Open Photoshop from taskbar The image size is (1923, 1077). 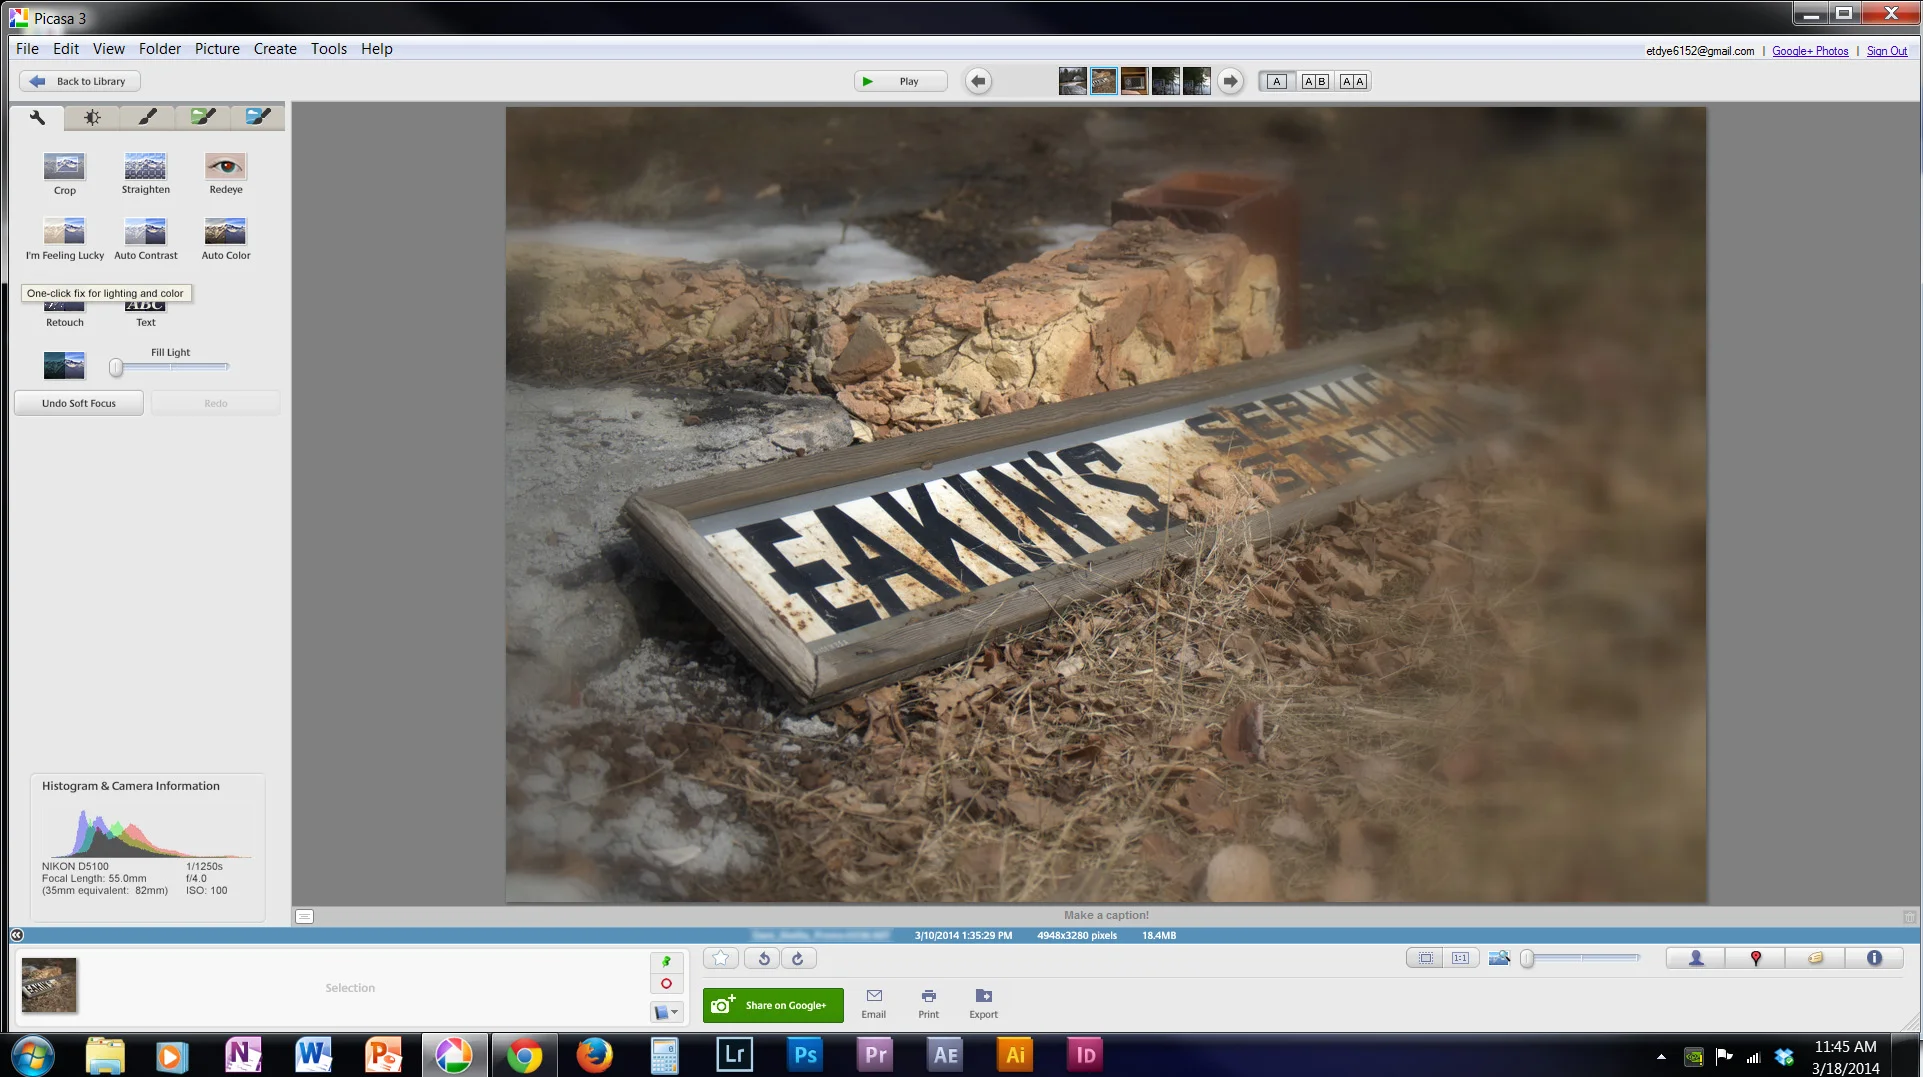(804, 1054)
